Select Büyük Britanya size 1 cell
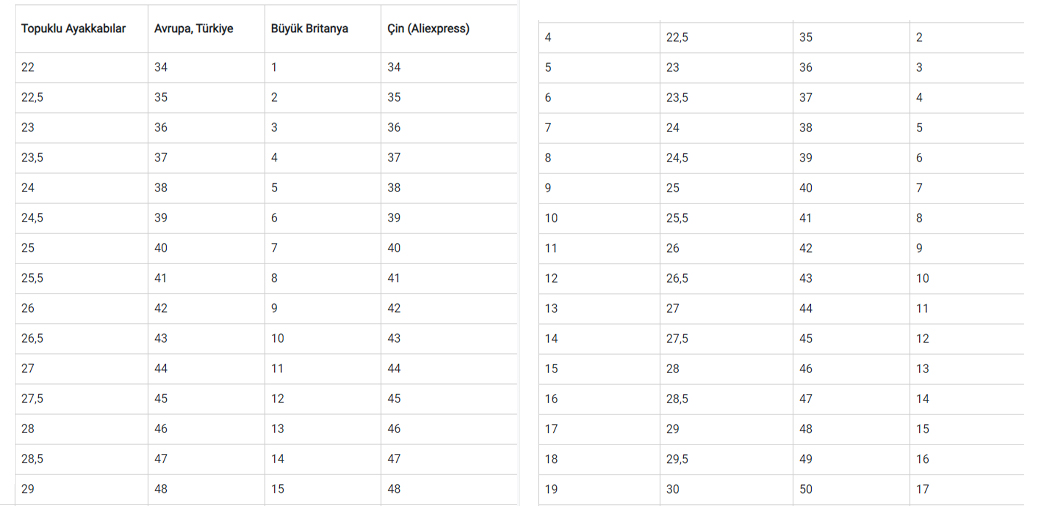1051x506 pixels. [274, 68]
